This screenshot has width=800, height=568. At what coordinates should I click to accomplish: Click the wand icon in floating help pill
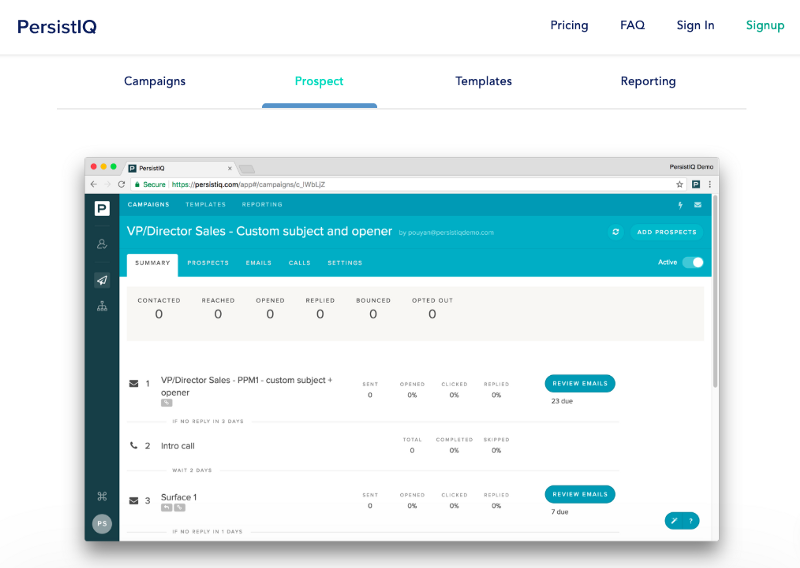click(674, 521)
